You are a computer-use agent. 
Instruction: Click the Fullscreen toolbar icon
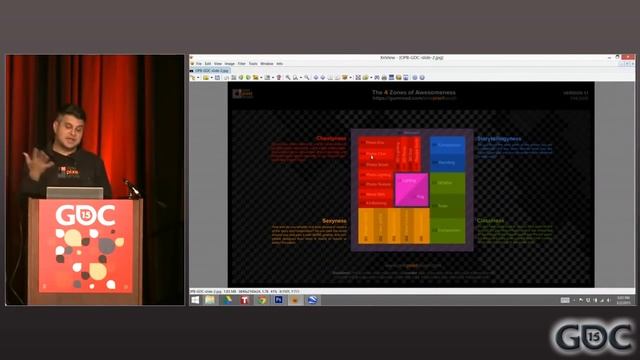click(358, 78)
